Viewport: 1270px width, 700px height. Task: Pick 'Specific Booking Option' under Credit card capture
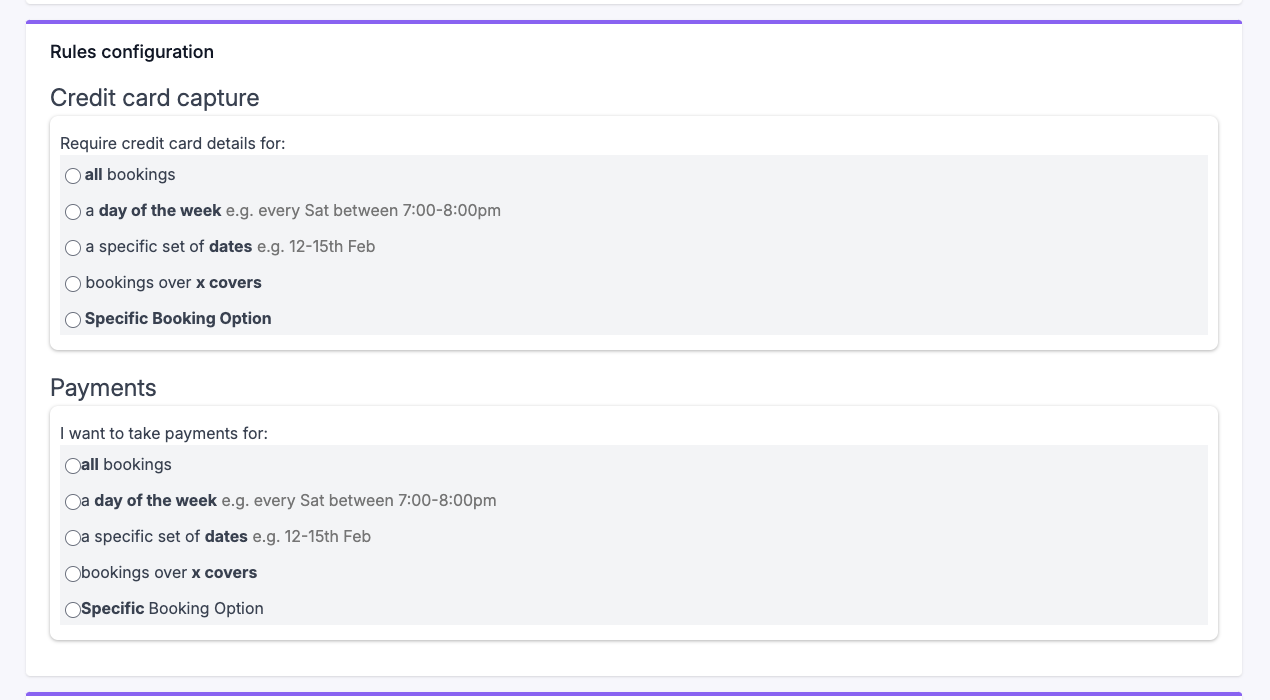(73, 320)
